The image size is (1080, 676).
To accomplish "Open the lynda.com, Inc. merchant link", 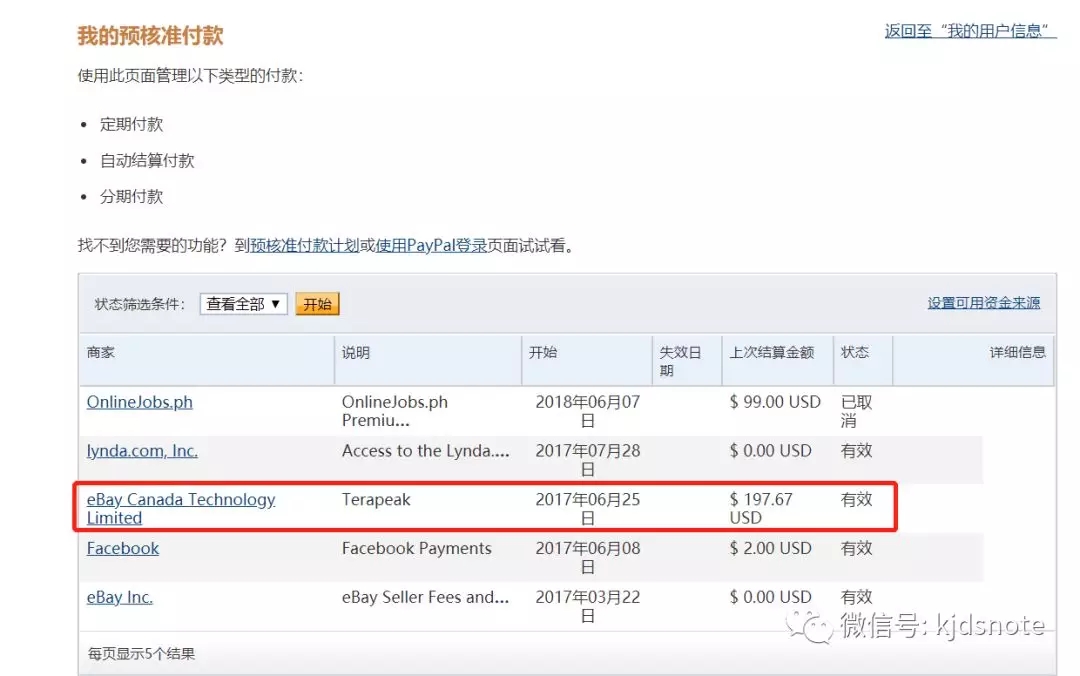I will coord(142,451).
